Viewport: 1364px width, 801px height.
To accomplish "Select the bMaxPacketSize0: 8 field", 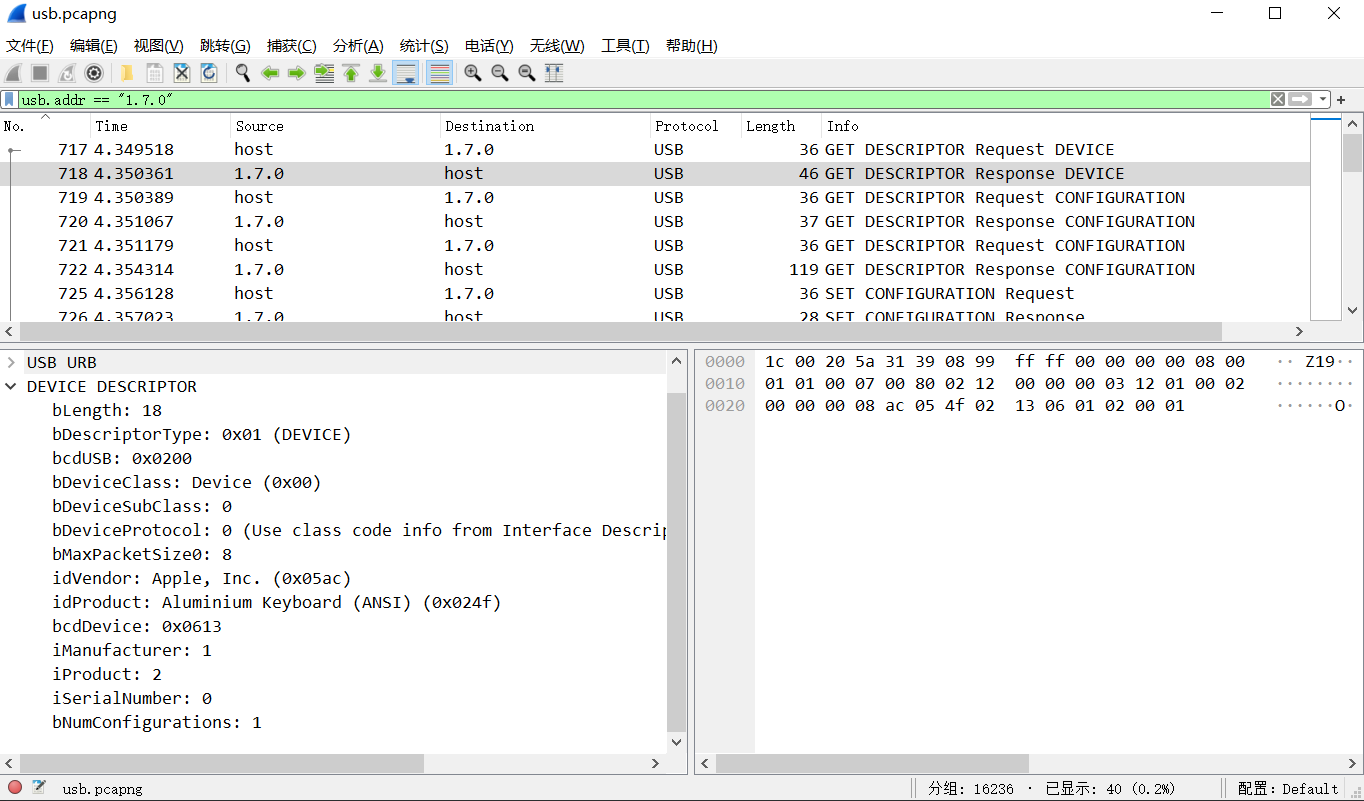I will (x=142, y=554).
